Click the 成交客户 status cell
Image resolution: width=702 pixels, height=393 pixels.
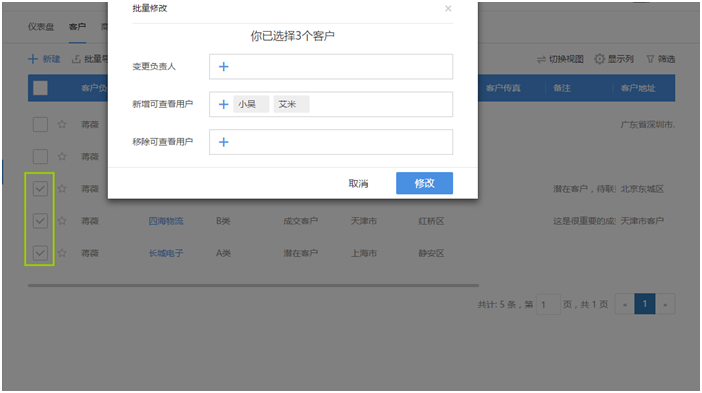tap(300, 221)
